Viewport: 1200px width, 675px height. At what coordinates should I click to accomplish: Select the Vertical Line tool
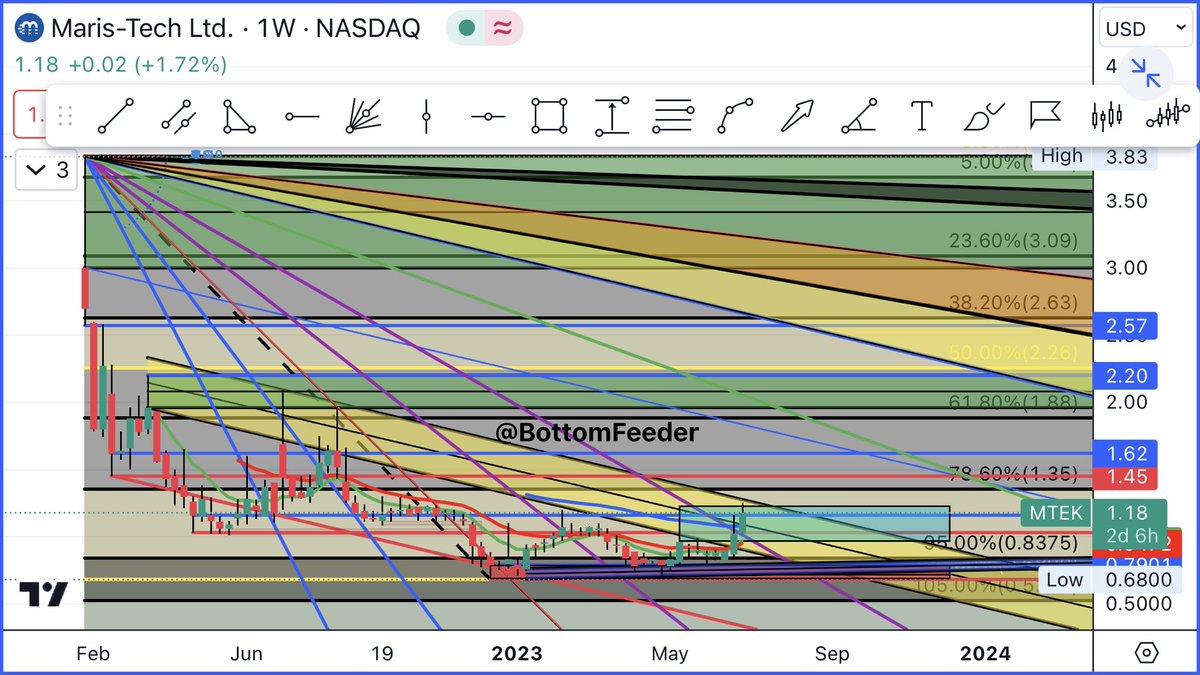click(425, 115)
